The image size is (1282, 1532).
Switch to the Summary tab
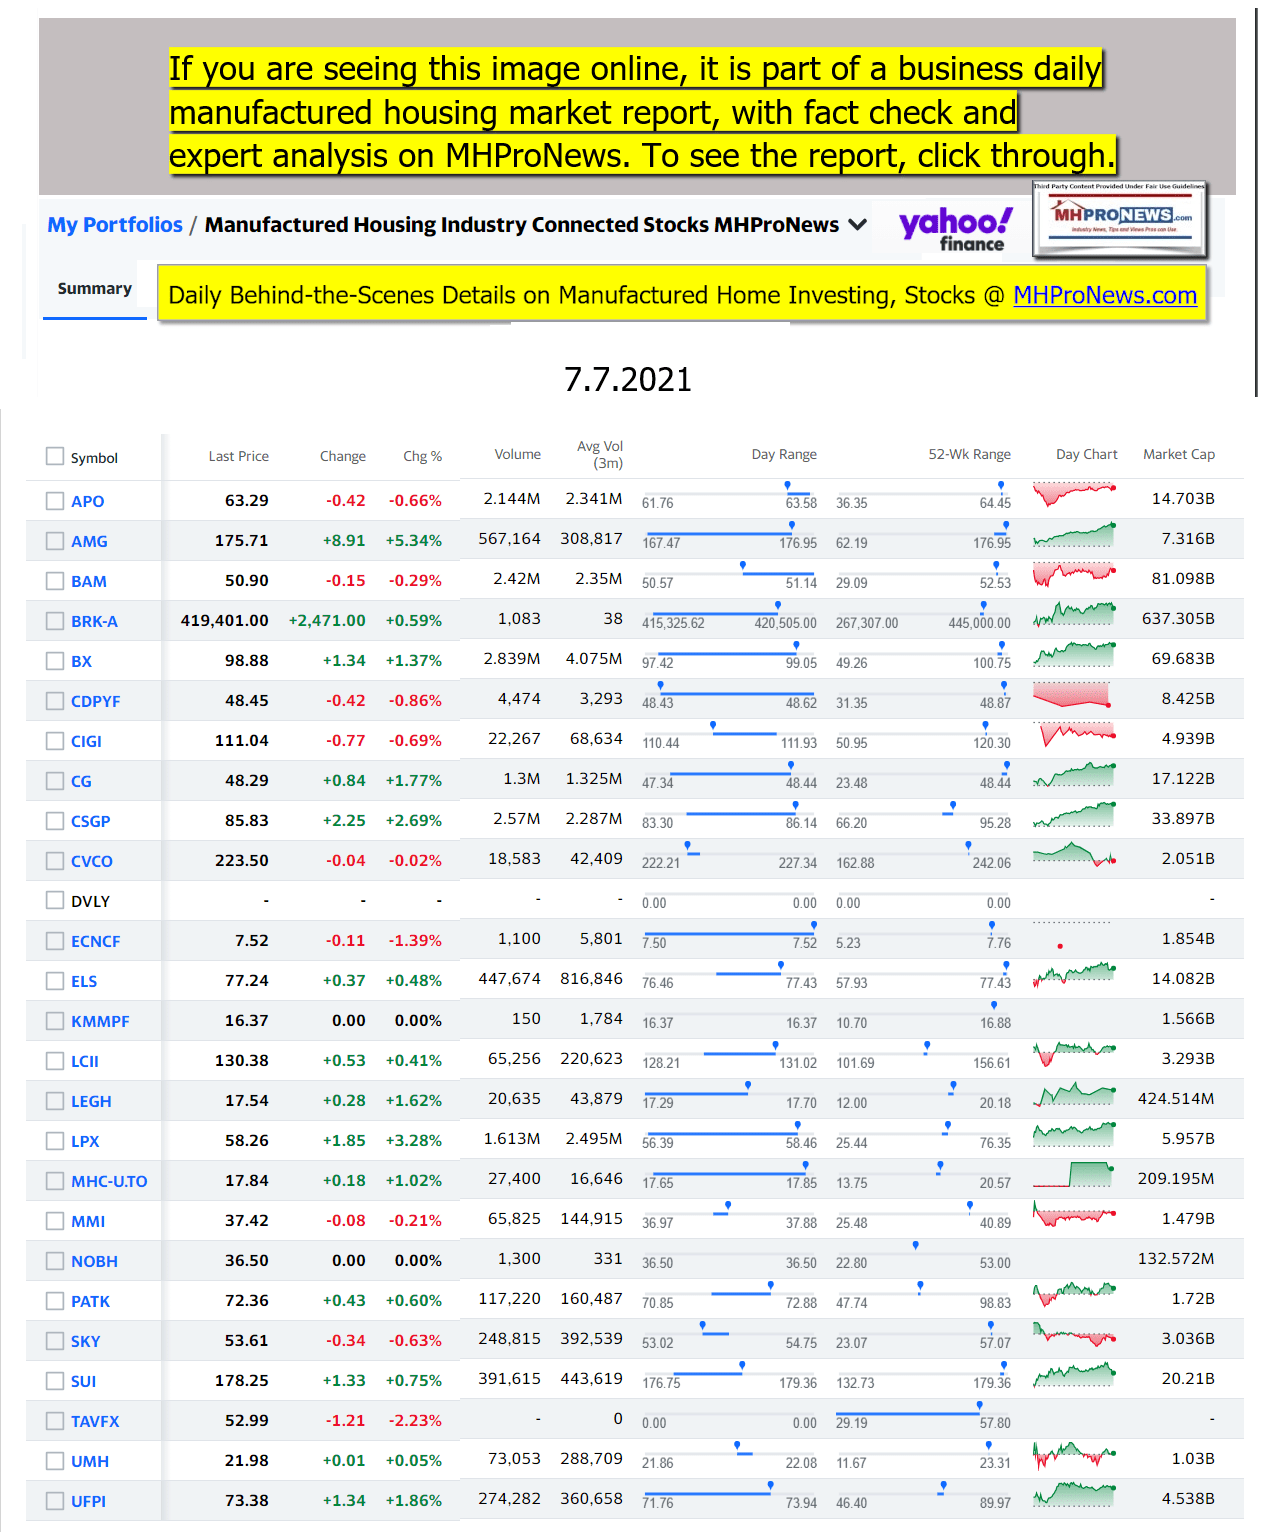click(x=95, y=289)
